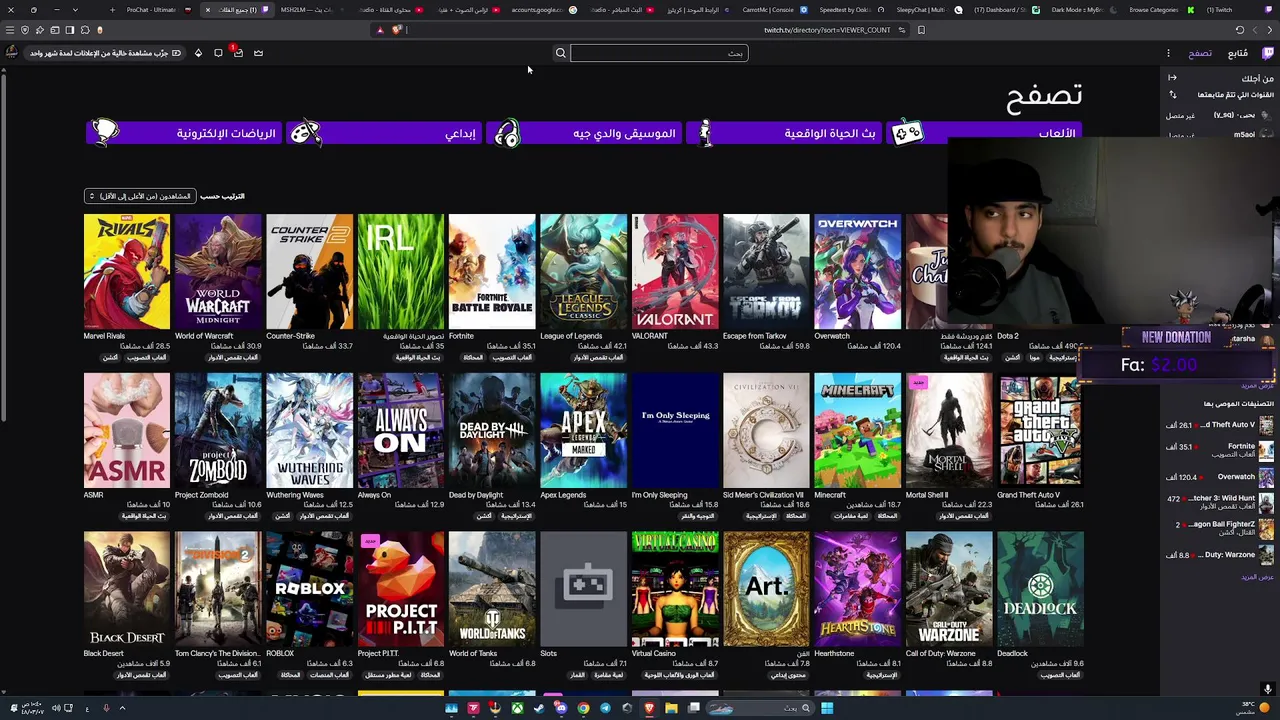This screenshot has width=1280, height=720.
Task: Click the browser address bar URL
Action: (827, 30)
